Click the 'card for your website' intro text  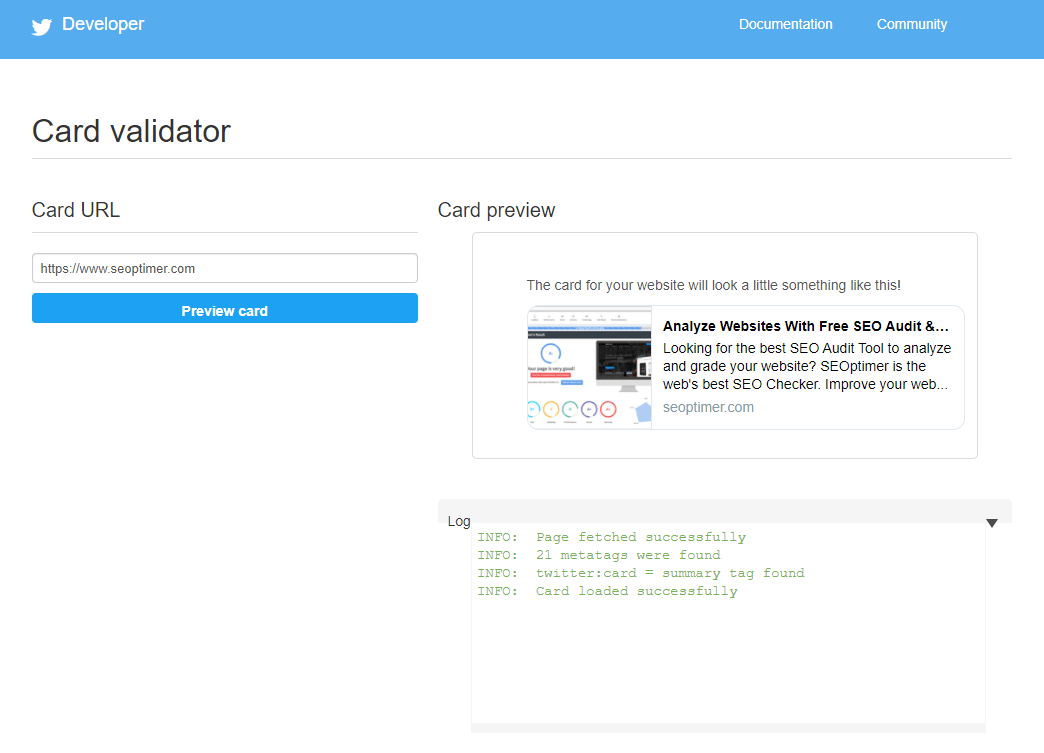point(713,285)
